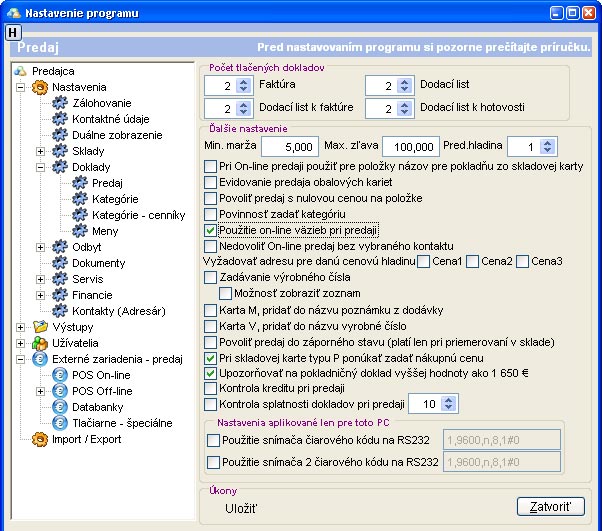Click the gear icon beside Nastavenia

click(x=40, y=87)
